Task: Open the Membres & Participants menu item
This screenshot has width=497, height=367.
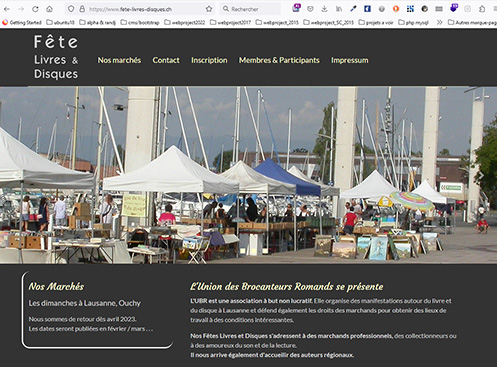Action: [279, 60]
